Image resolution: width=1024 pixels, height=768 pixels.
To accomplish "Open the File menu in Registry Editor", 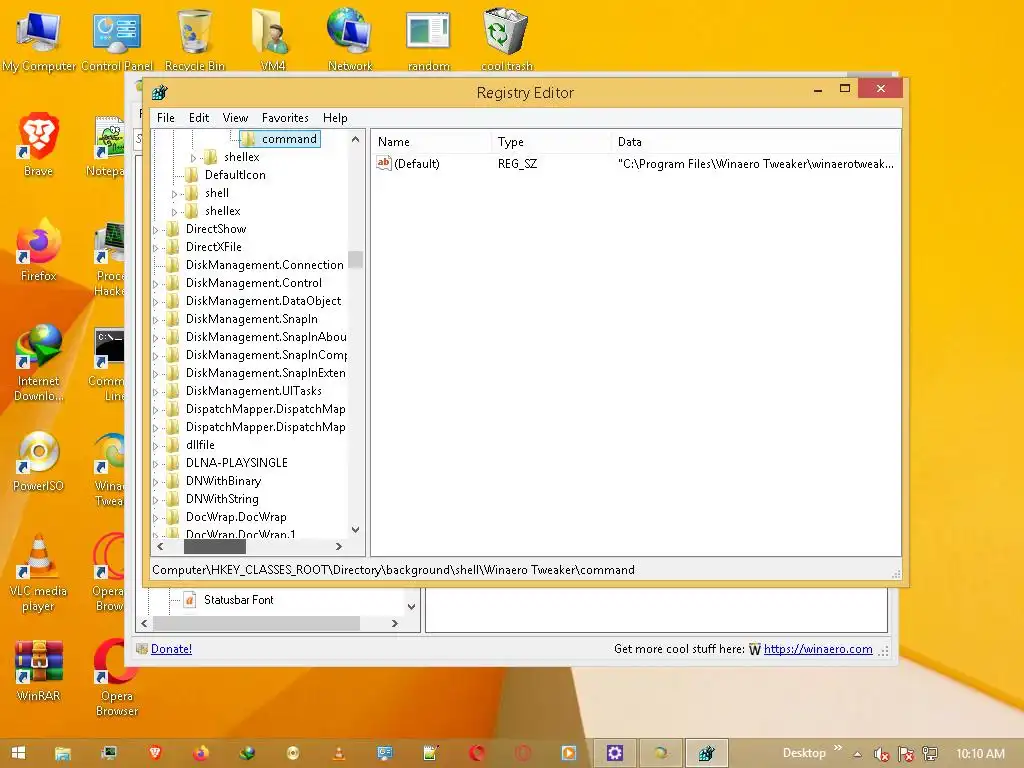I will click(165, 118).
